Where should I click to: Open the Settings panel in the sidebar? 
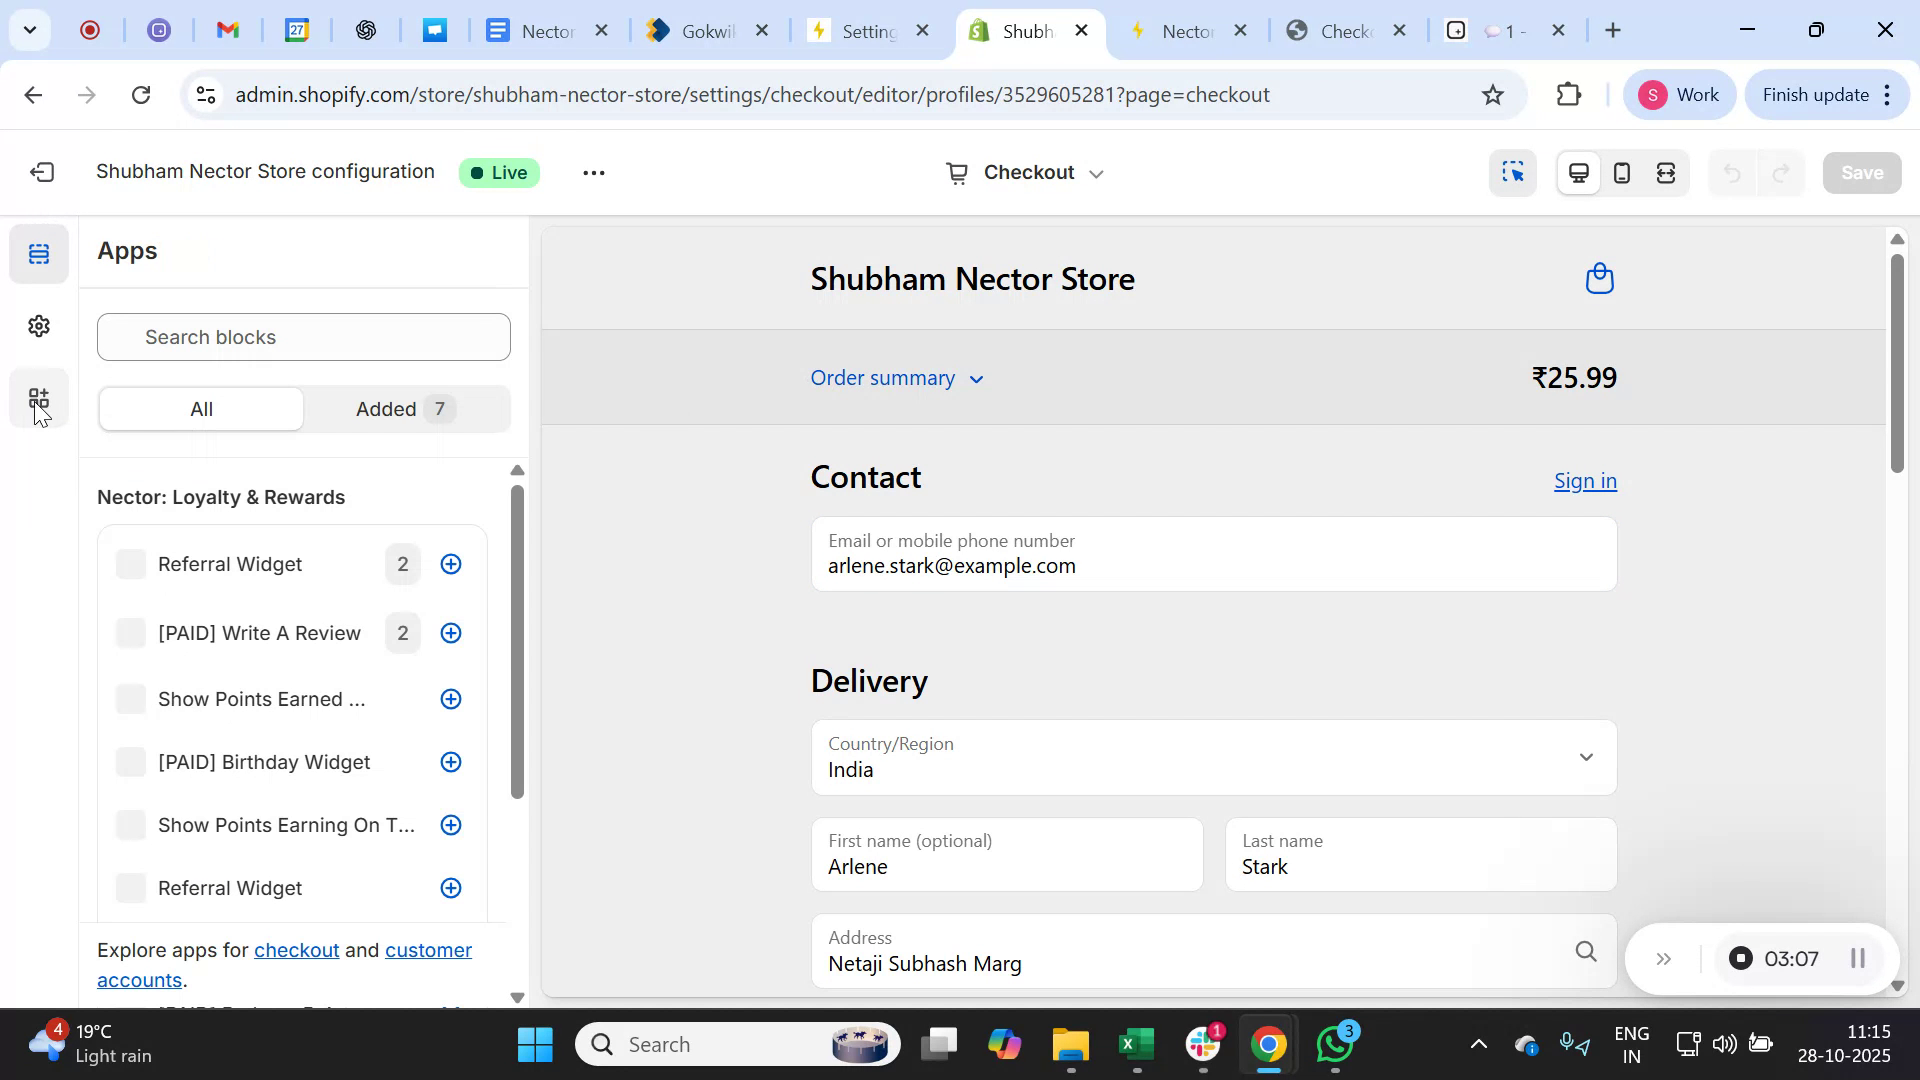[x=39, y=325]
